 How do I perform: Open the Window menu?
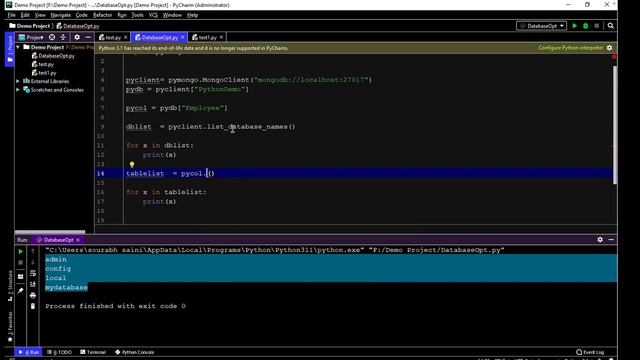tap(172, 15)
